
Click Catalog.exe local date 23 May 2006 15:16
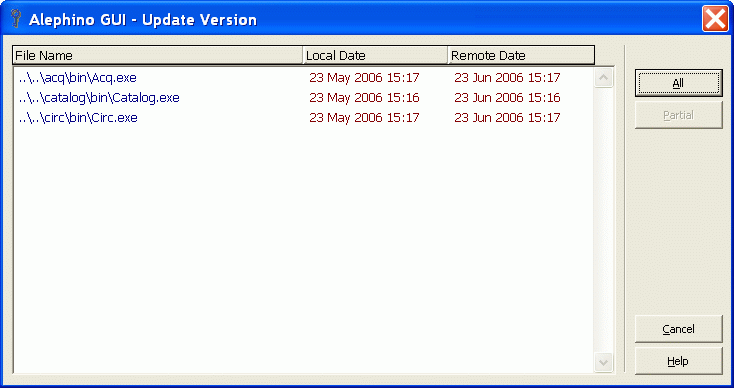[364, 97]
